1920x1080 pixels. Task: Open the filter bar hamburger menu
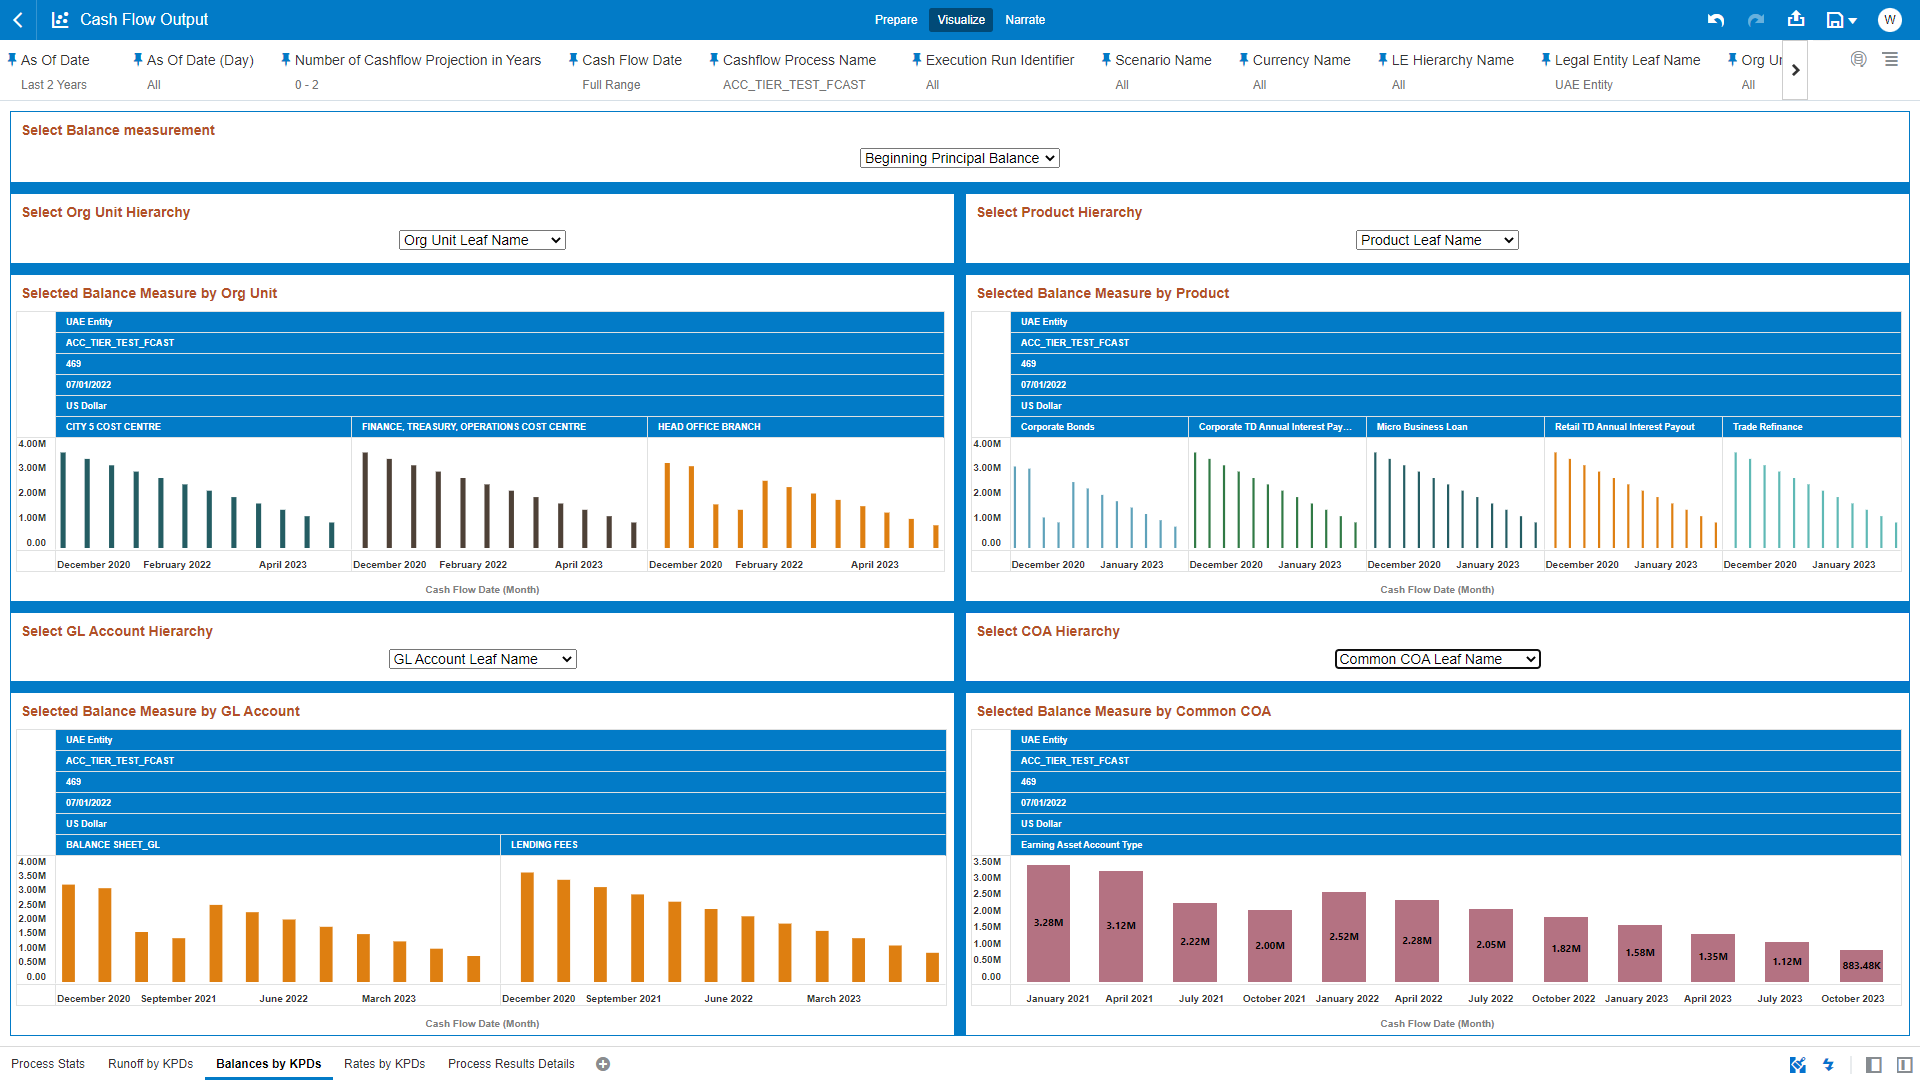click(x=1891, y=60)
